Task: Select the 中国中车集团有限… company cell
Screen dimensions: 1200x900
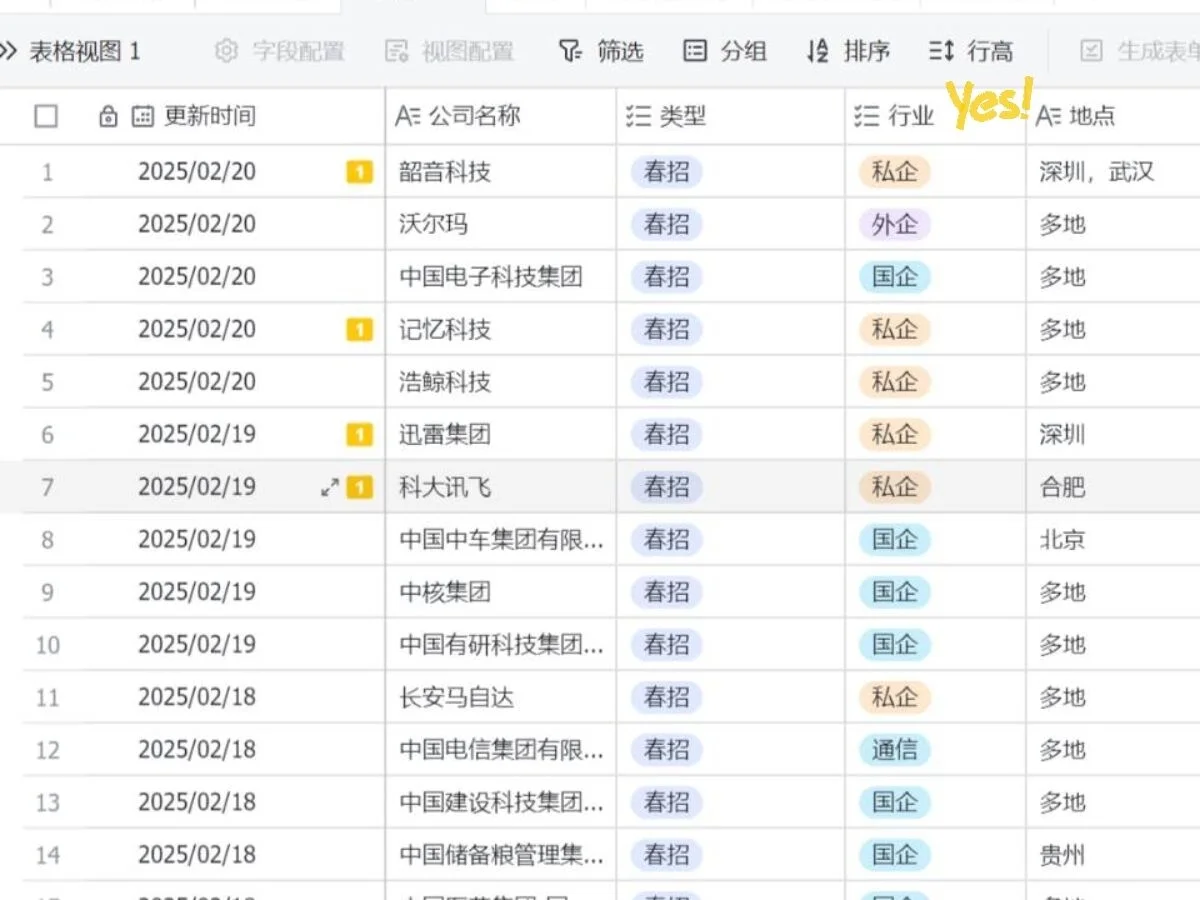Action: click(x=501, y=539)
